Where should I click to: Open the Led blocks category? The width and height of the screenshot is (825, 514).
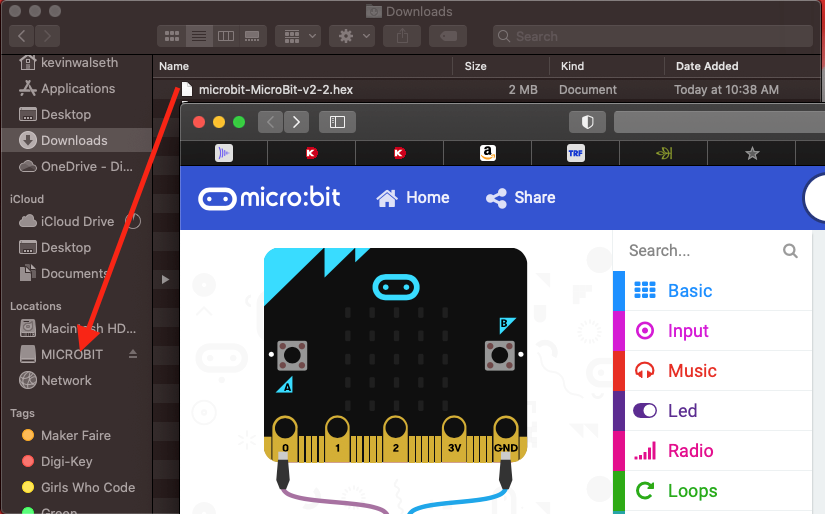click(x=682, y=411)
